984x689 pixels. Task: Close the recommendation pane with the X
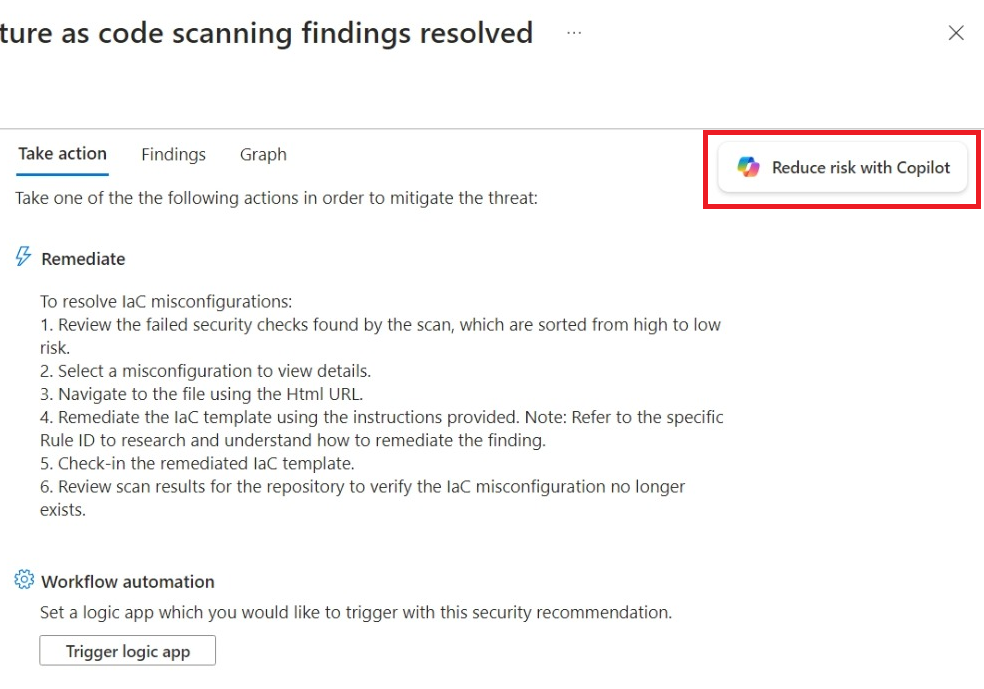coord(956,33)
